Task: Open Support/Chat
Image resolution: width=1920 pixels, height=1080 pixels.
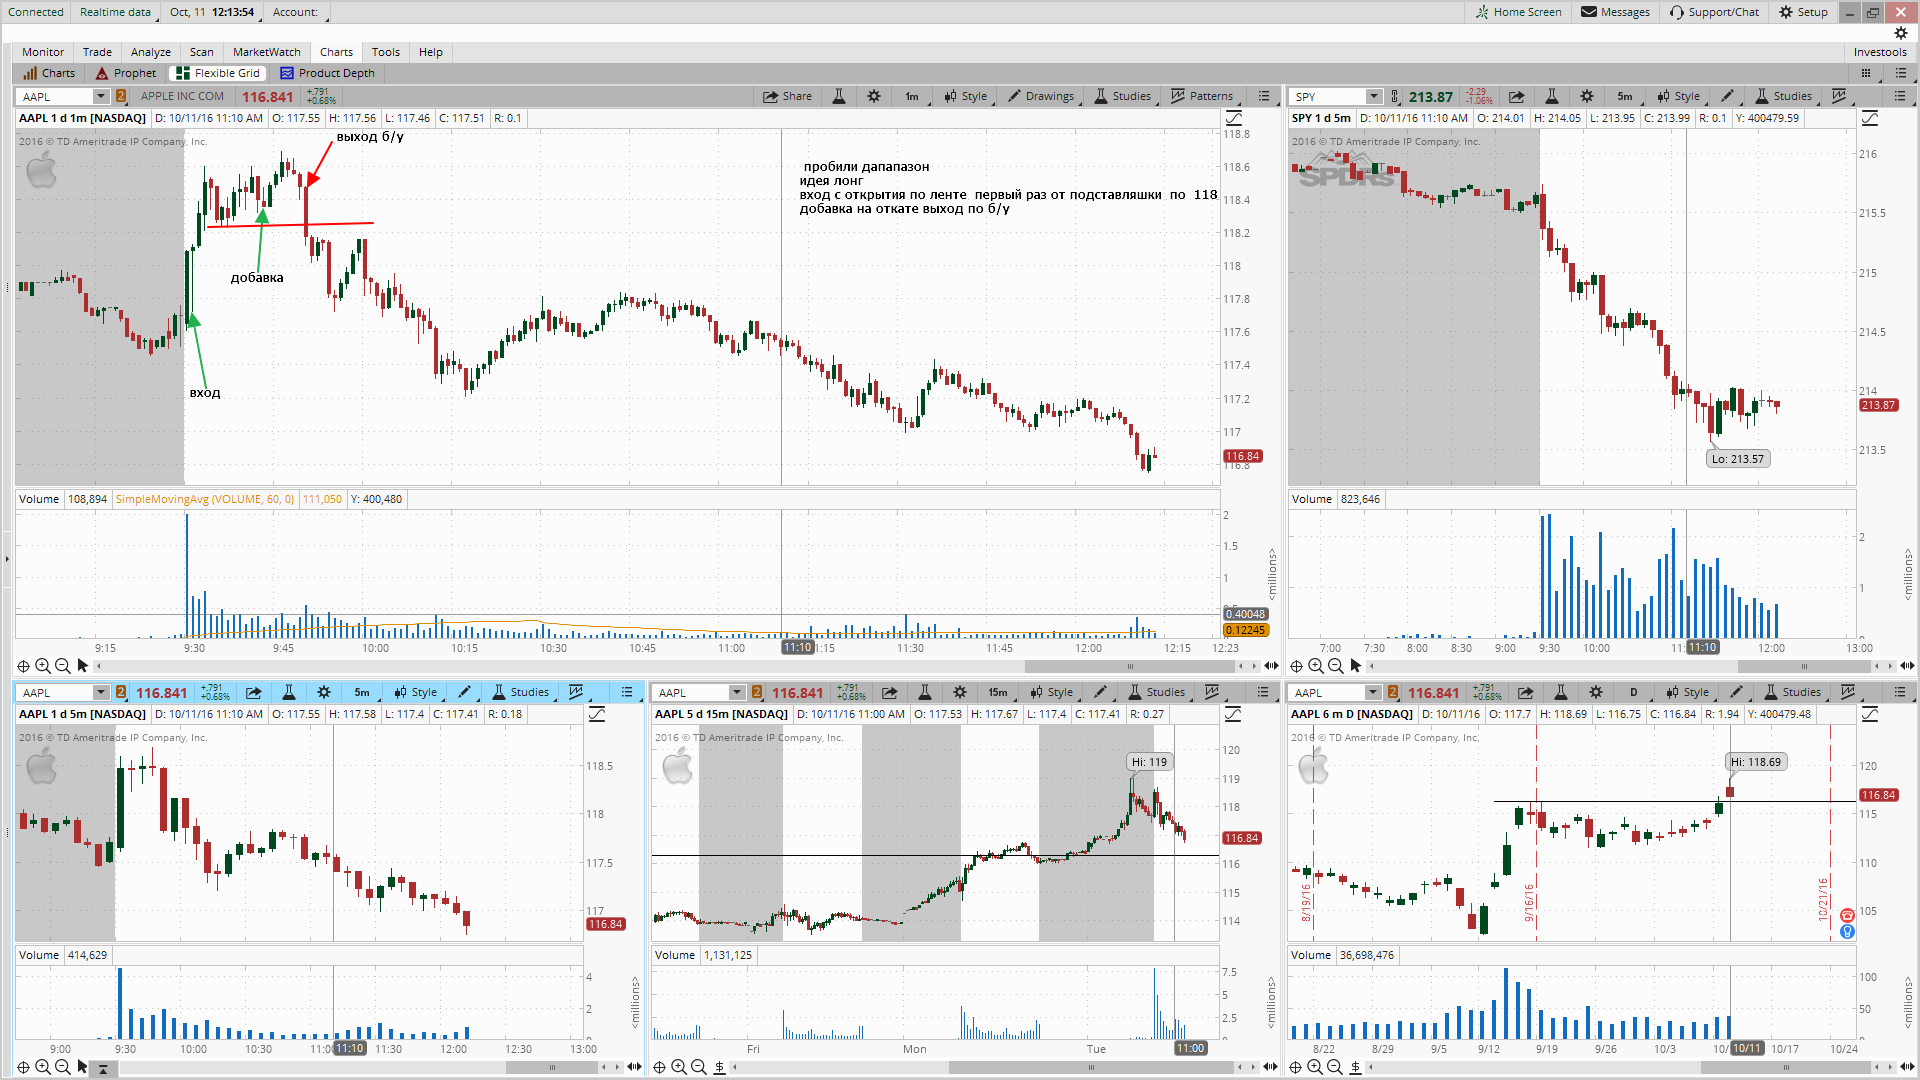Action: tap(1714, 12)
